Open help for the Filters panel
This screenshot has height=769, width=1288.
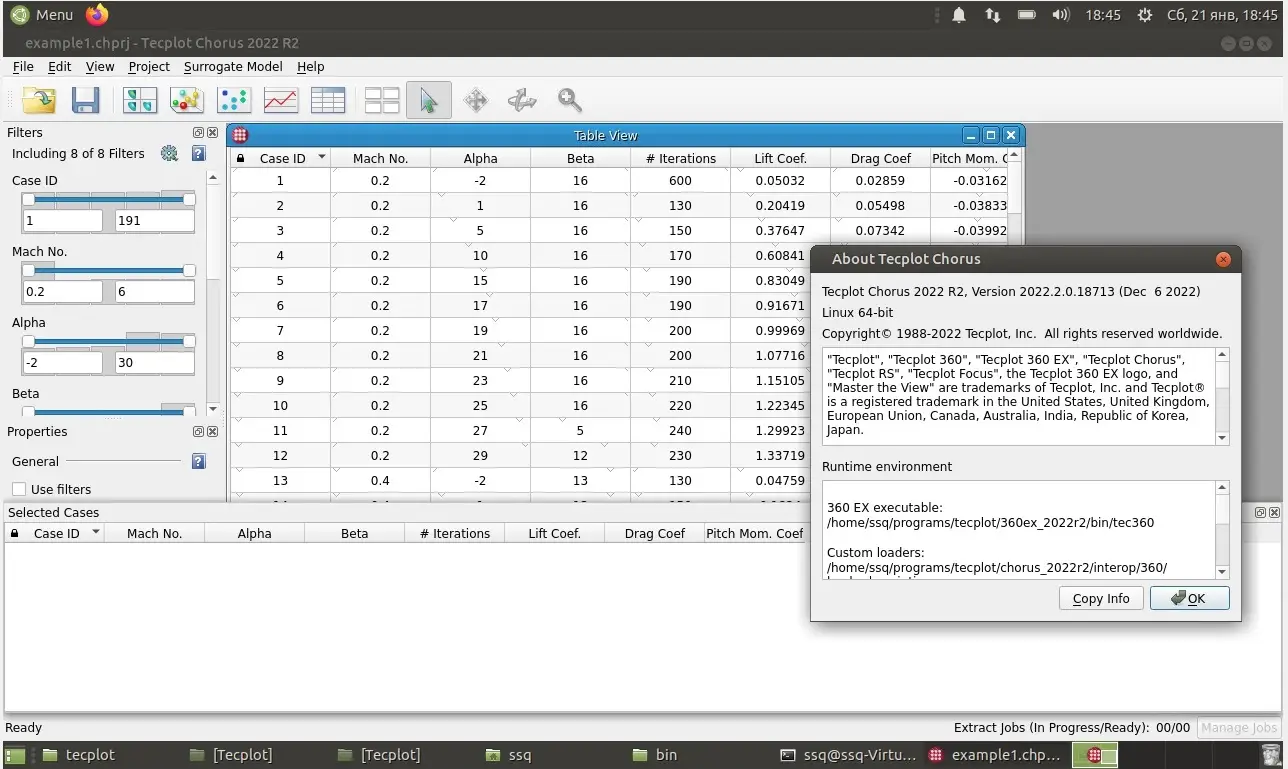pos(198,153)
